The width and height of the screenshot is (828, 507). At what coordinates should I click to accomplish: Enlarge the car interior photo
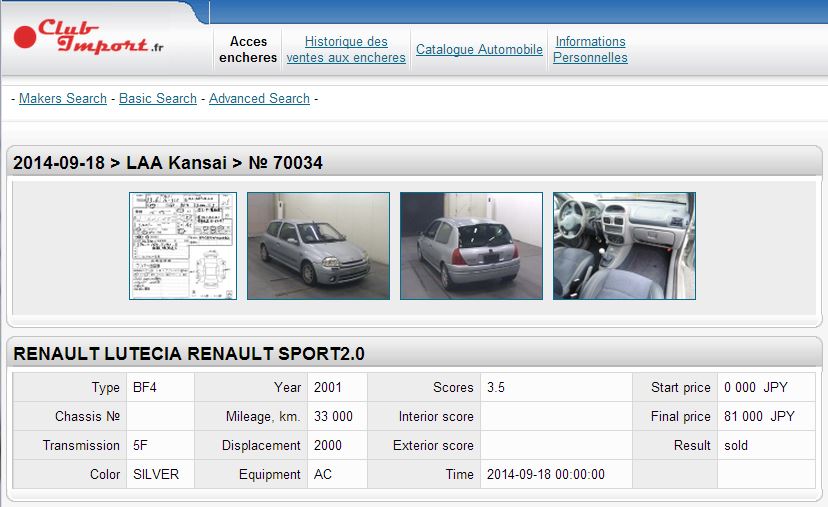coord(624,246)
